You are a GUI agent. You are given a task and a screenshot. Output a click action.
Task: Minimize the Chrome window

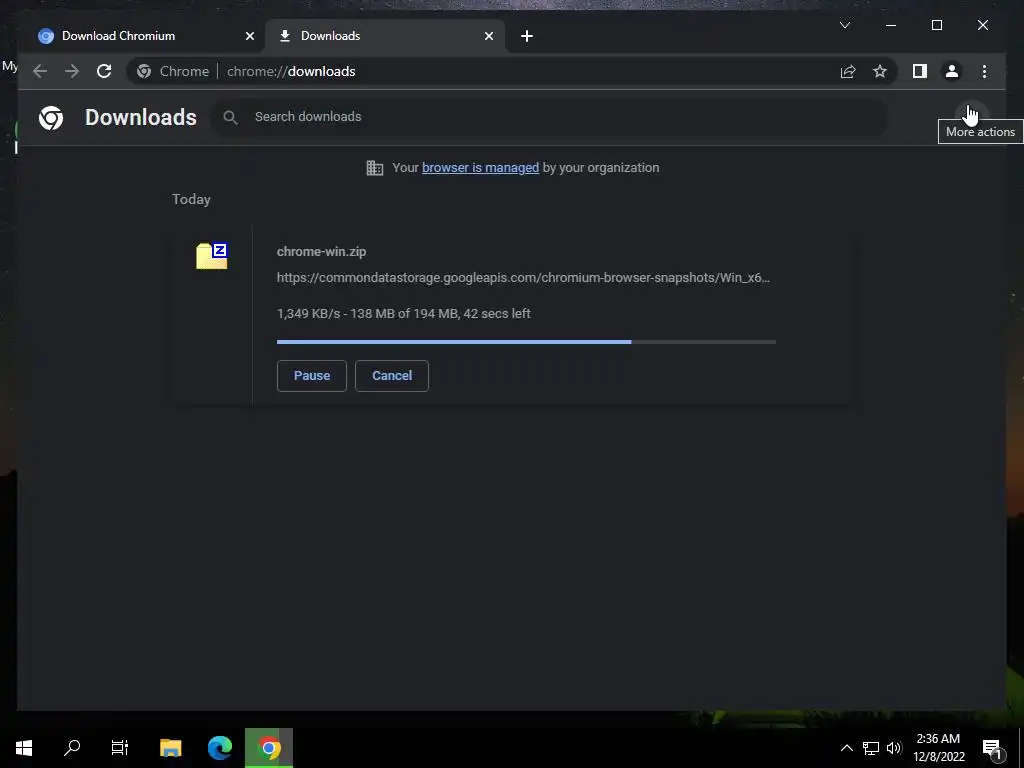[891, 25]
